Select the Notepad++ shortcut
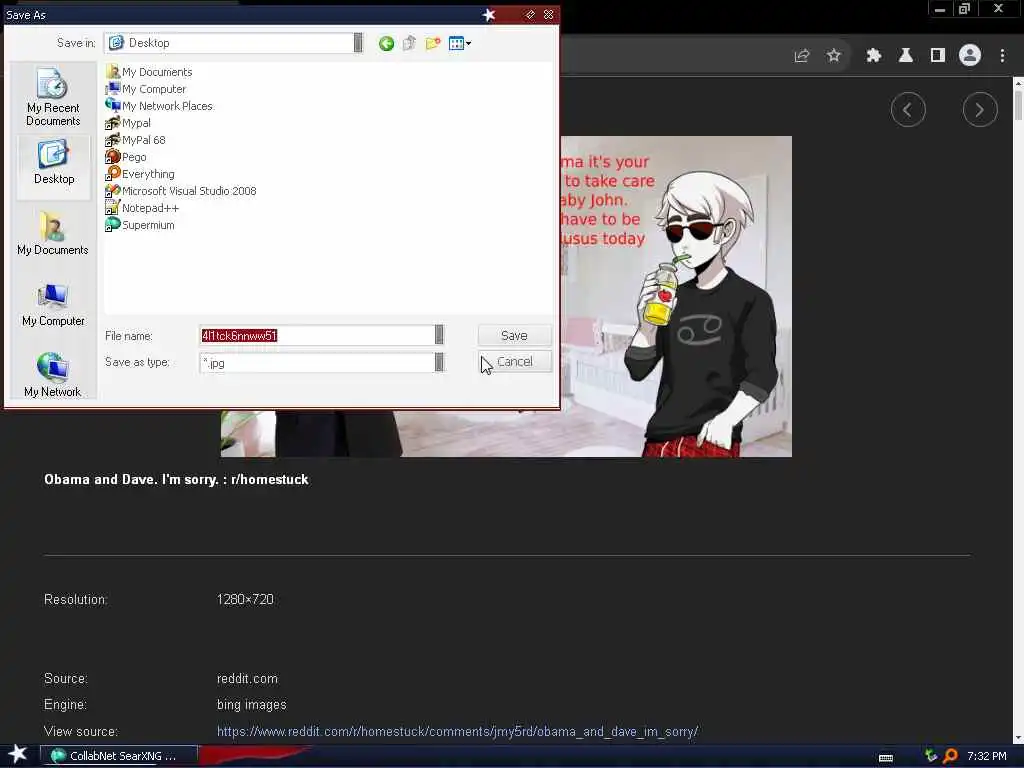 (142, 208)
